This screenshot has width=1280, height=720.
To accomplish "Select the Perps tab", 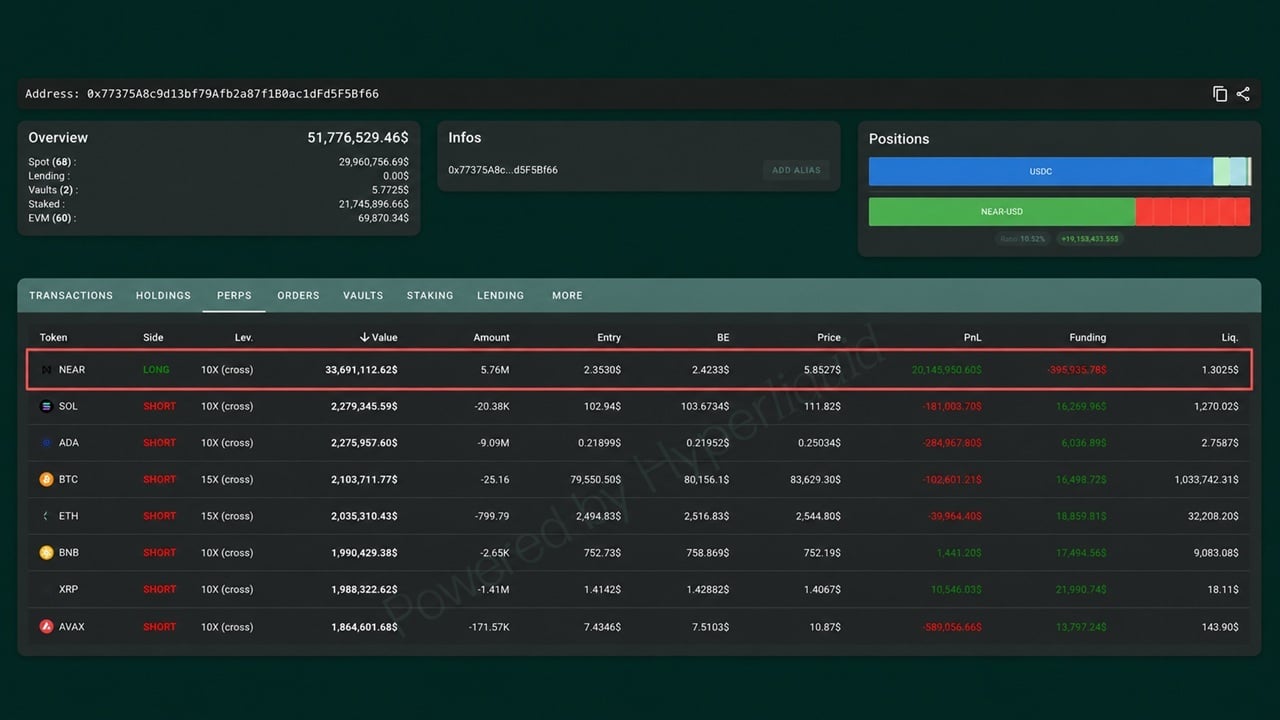I will (234, 295).
